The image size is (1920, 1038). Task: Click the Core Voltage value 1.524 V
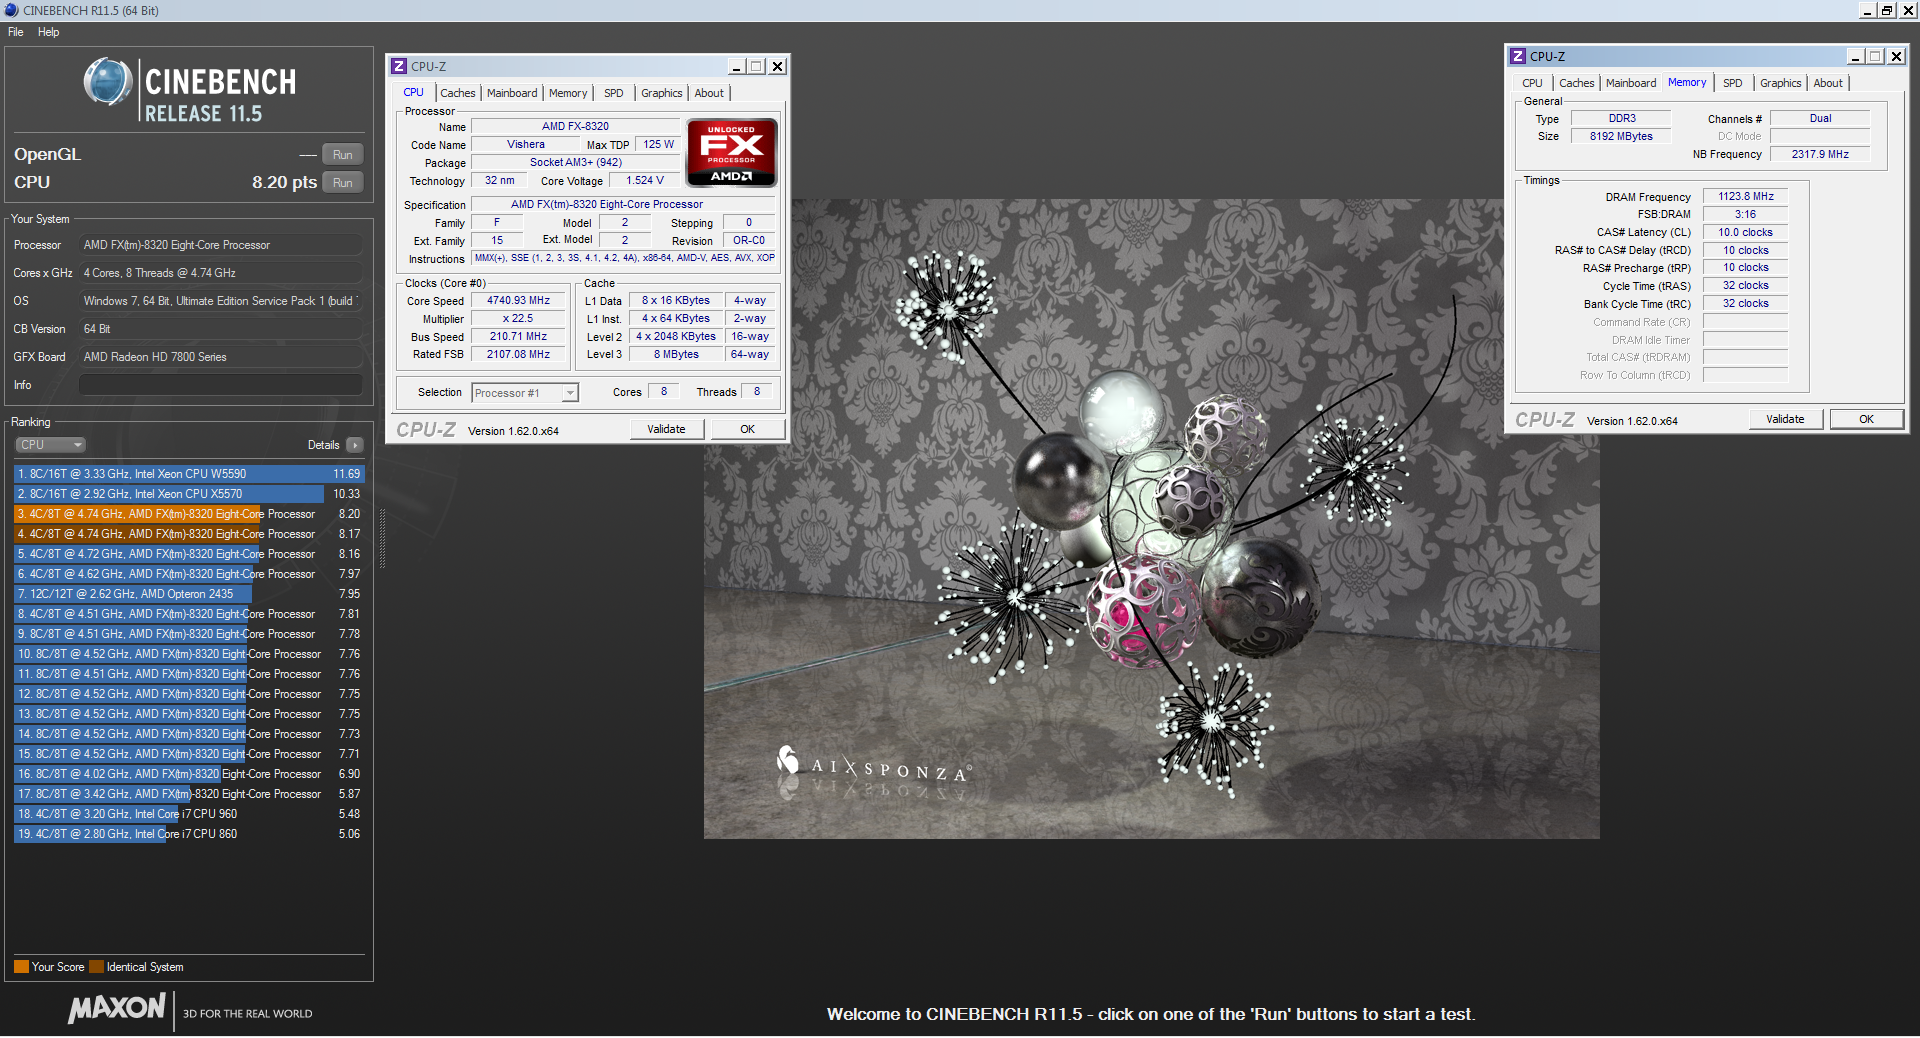pos(644,181)
